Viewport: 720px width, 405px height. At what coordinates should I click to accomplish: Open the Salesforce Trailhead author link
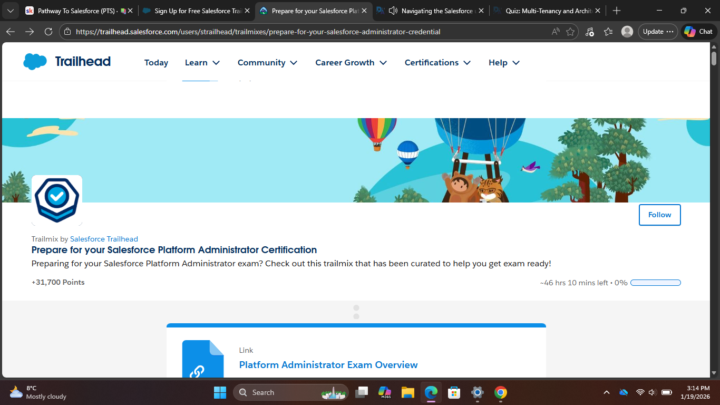[104, 239]
